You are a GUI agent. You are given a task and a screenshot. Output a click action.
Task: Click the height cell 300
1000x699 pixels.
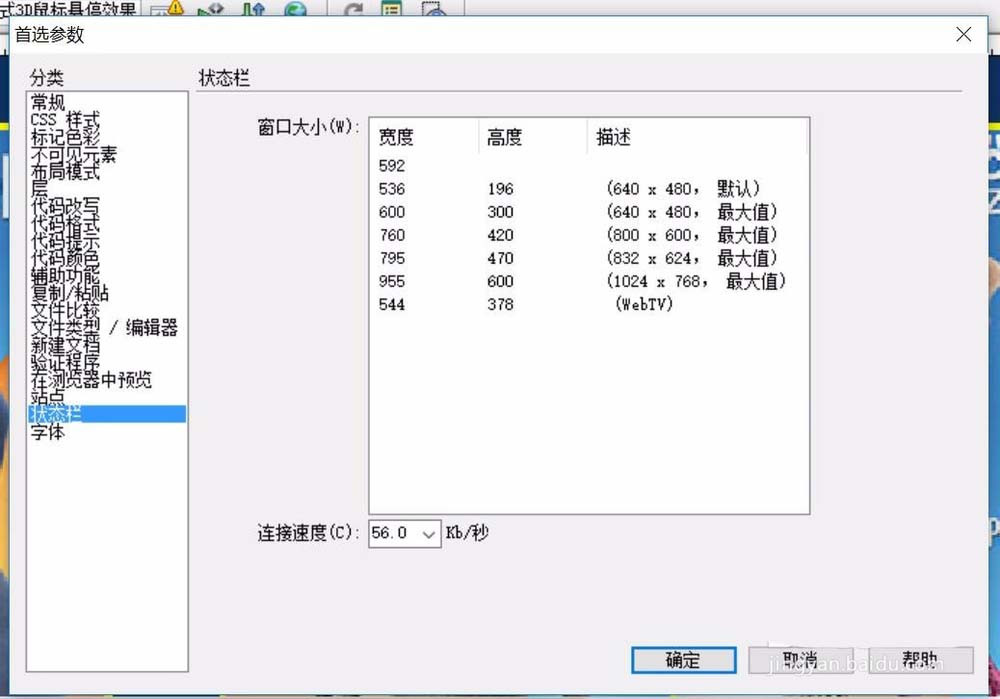tap(500, 212)
